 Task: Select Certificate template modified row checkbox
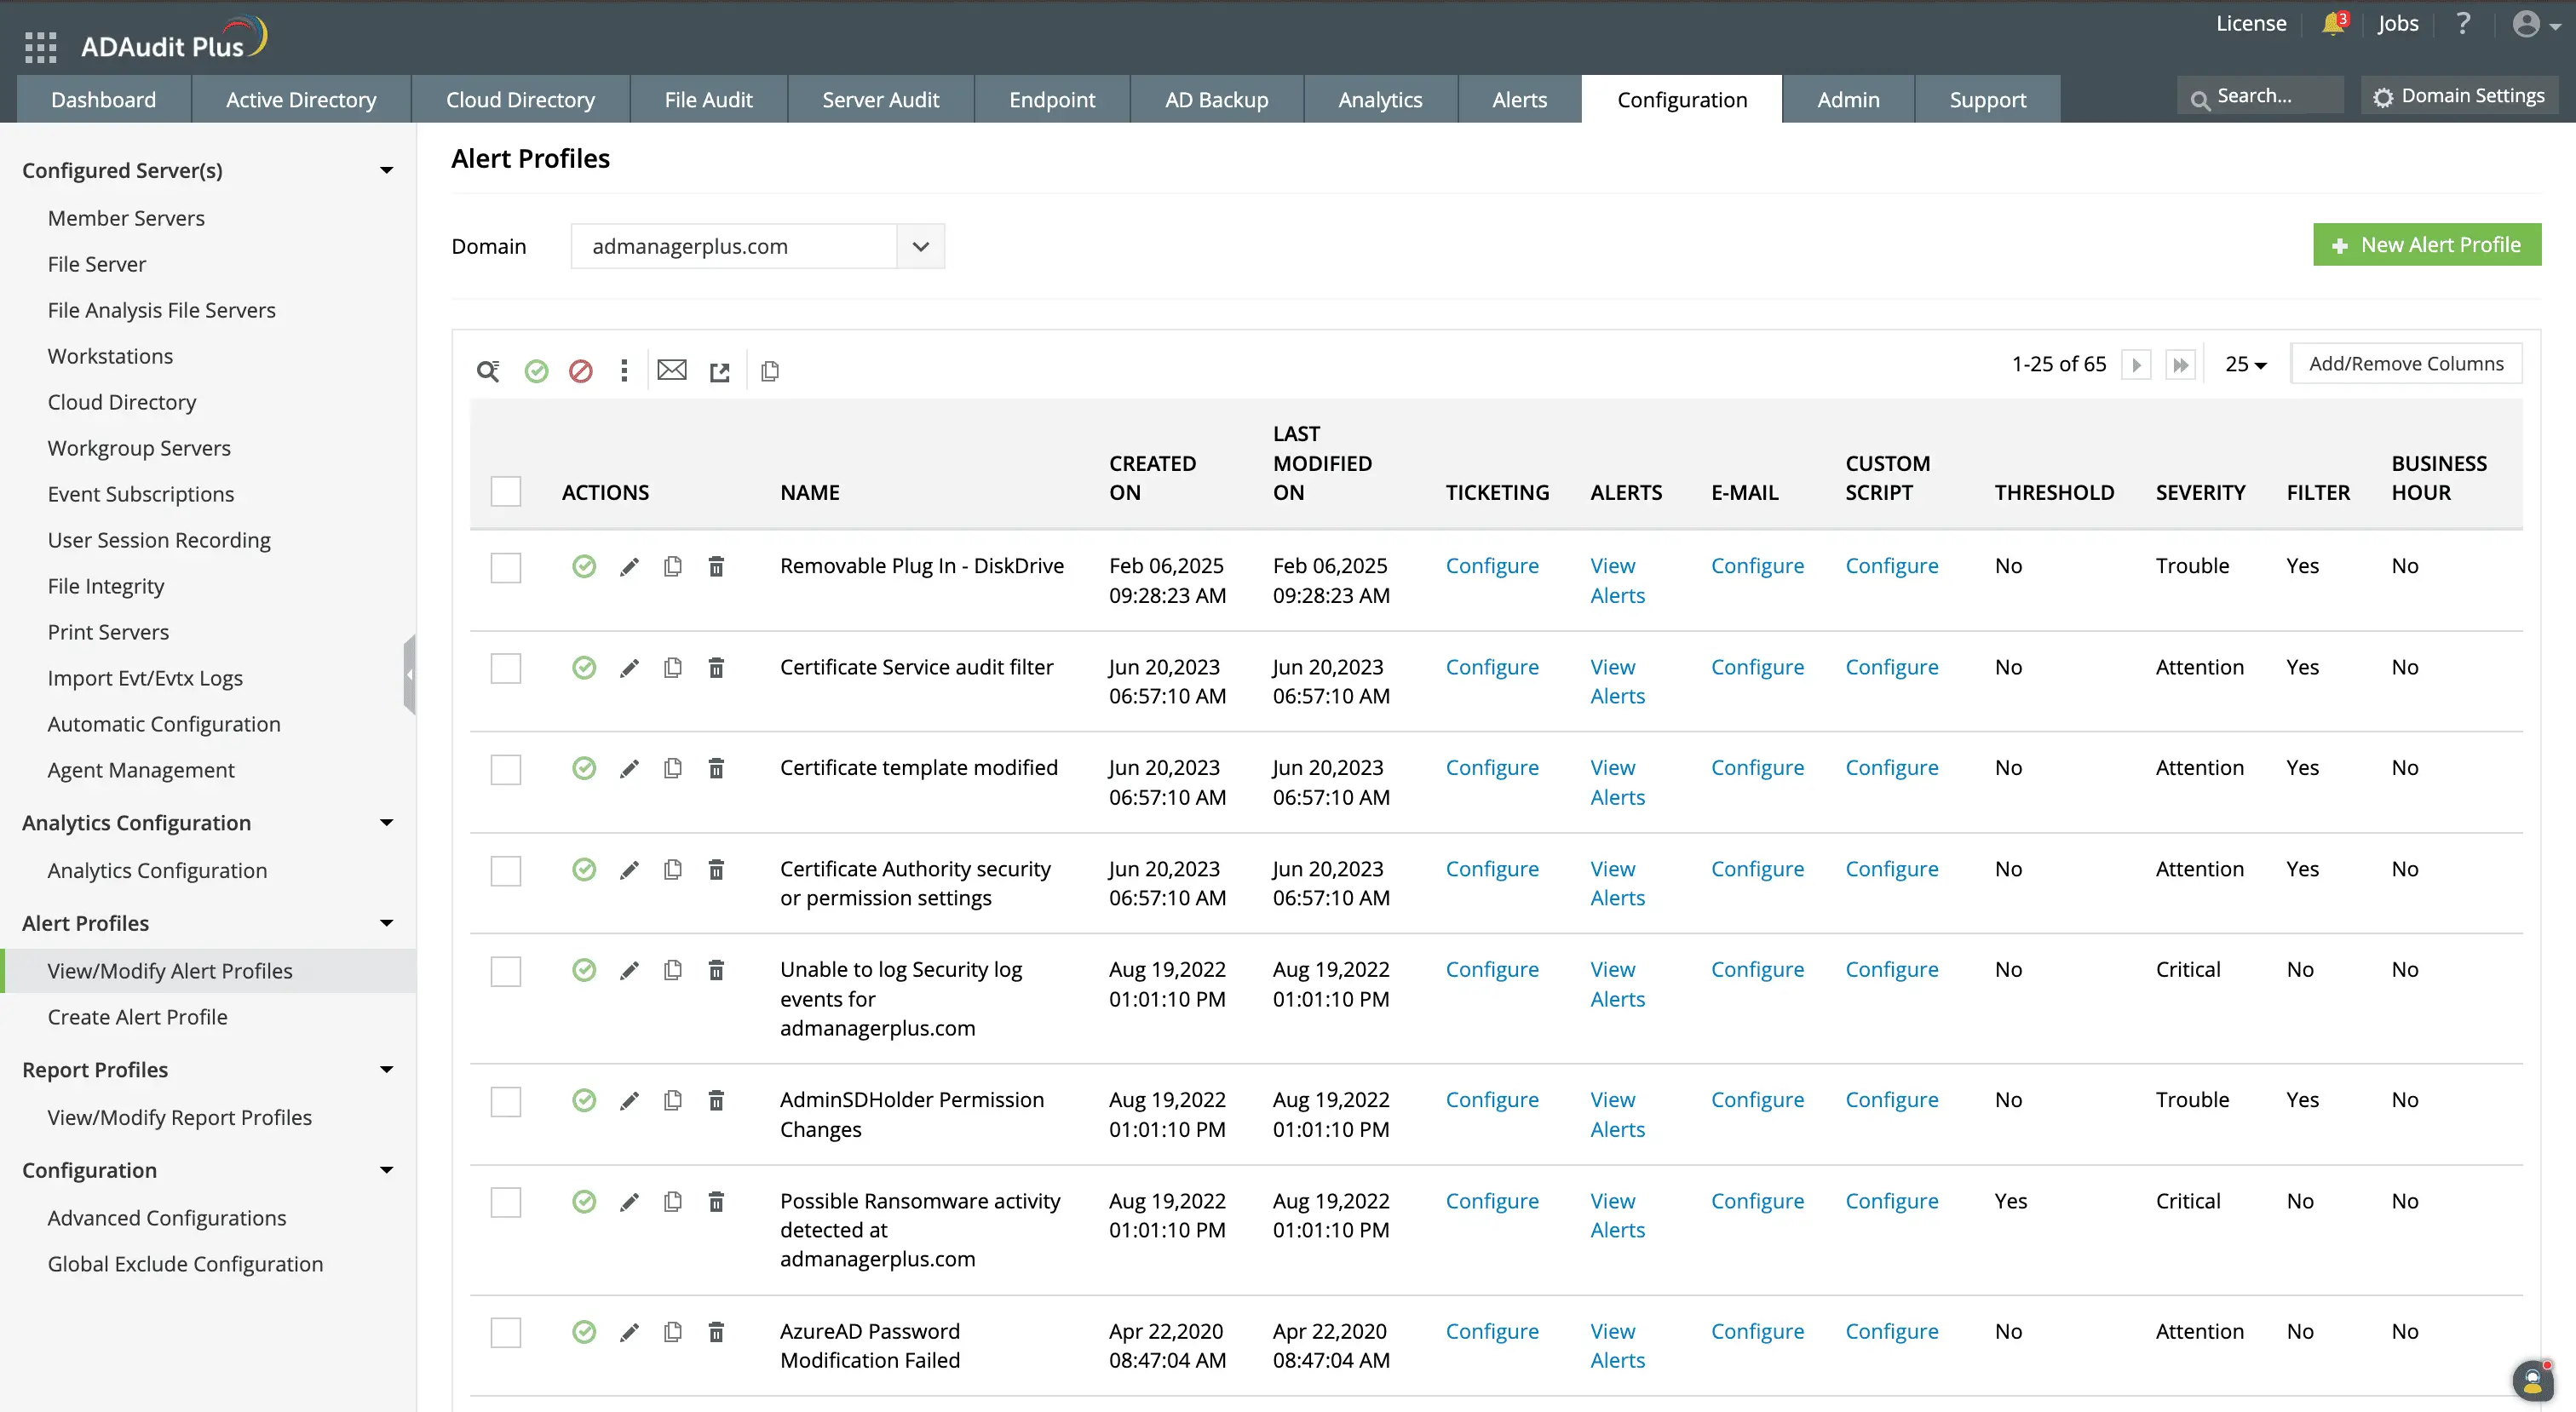tap(506, 770)
